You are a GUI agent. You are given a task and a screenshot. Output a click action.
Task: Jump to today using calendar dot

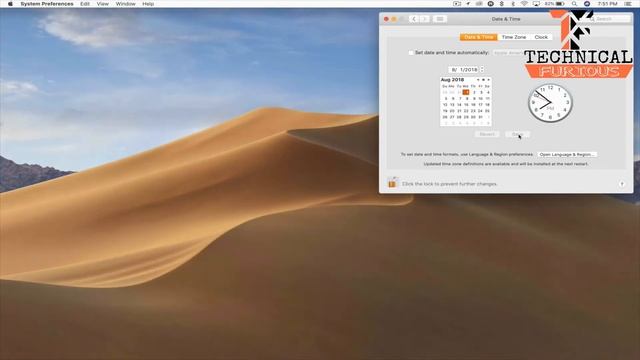click(x=483, y=80)
